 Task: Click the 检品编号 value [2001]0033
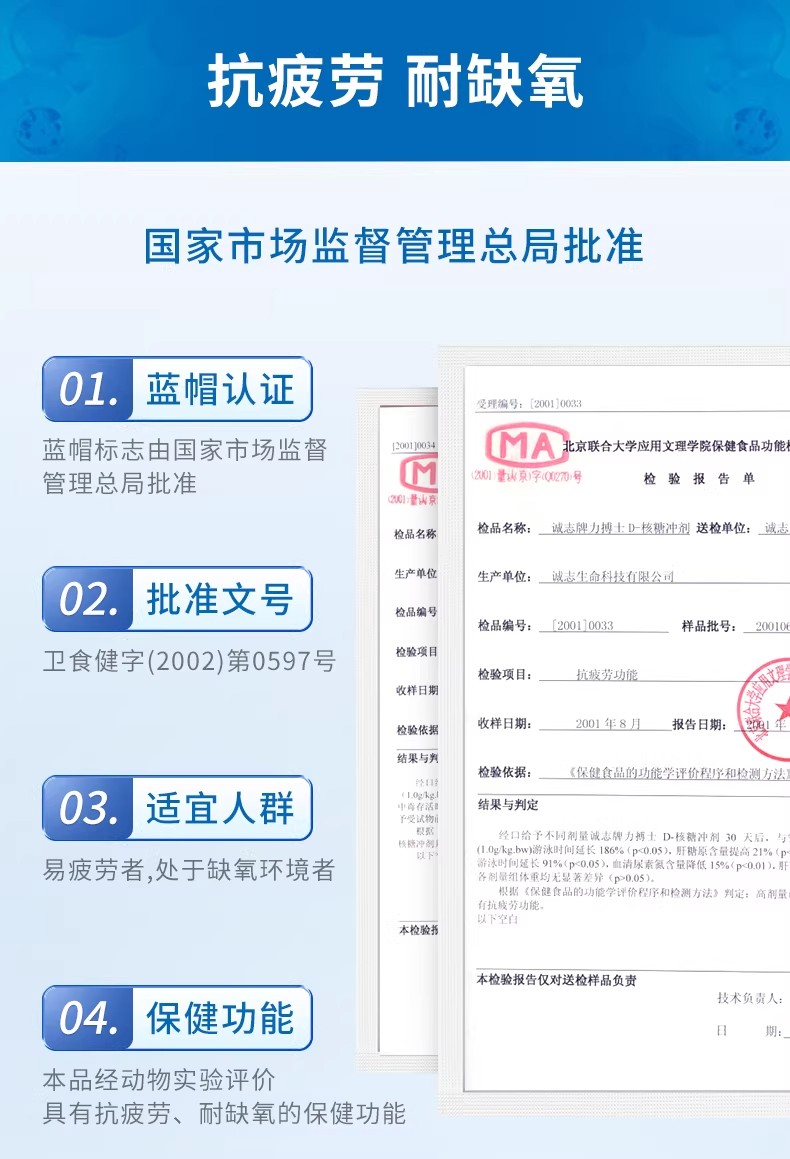coord(584,625)
